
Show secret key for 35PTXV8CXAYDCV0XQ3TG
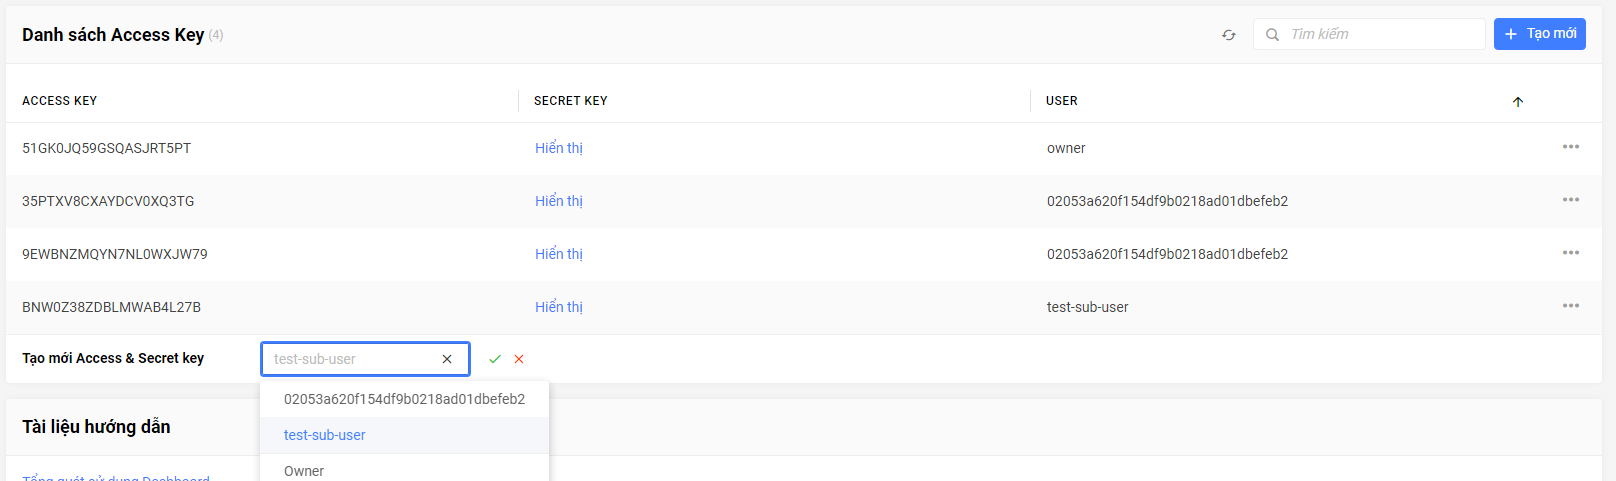click(559, 201)
